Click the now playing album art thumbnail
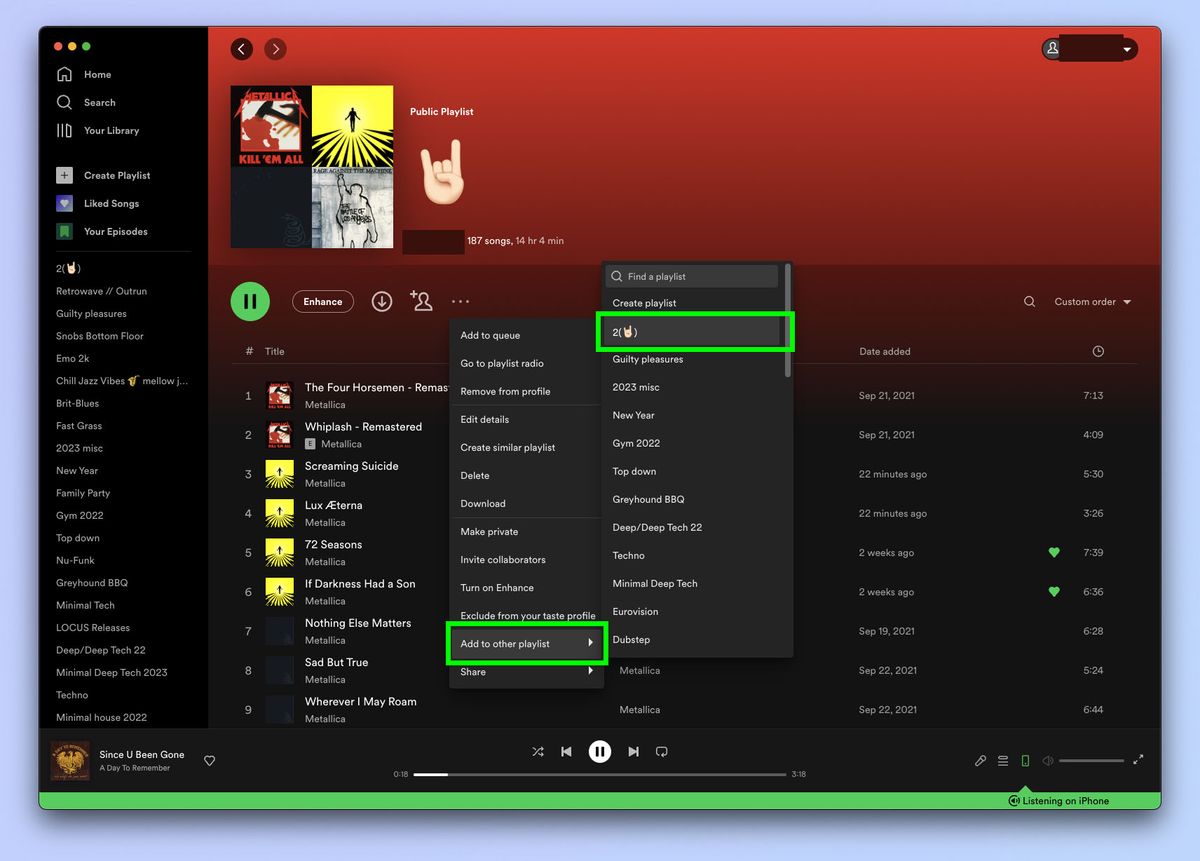1200x861 pixels. coord(70,761)
